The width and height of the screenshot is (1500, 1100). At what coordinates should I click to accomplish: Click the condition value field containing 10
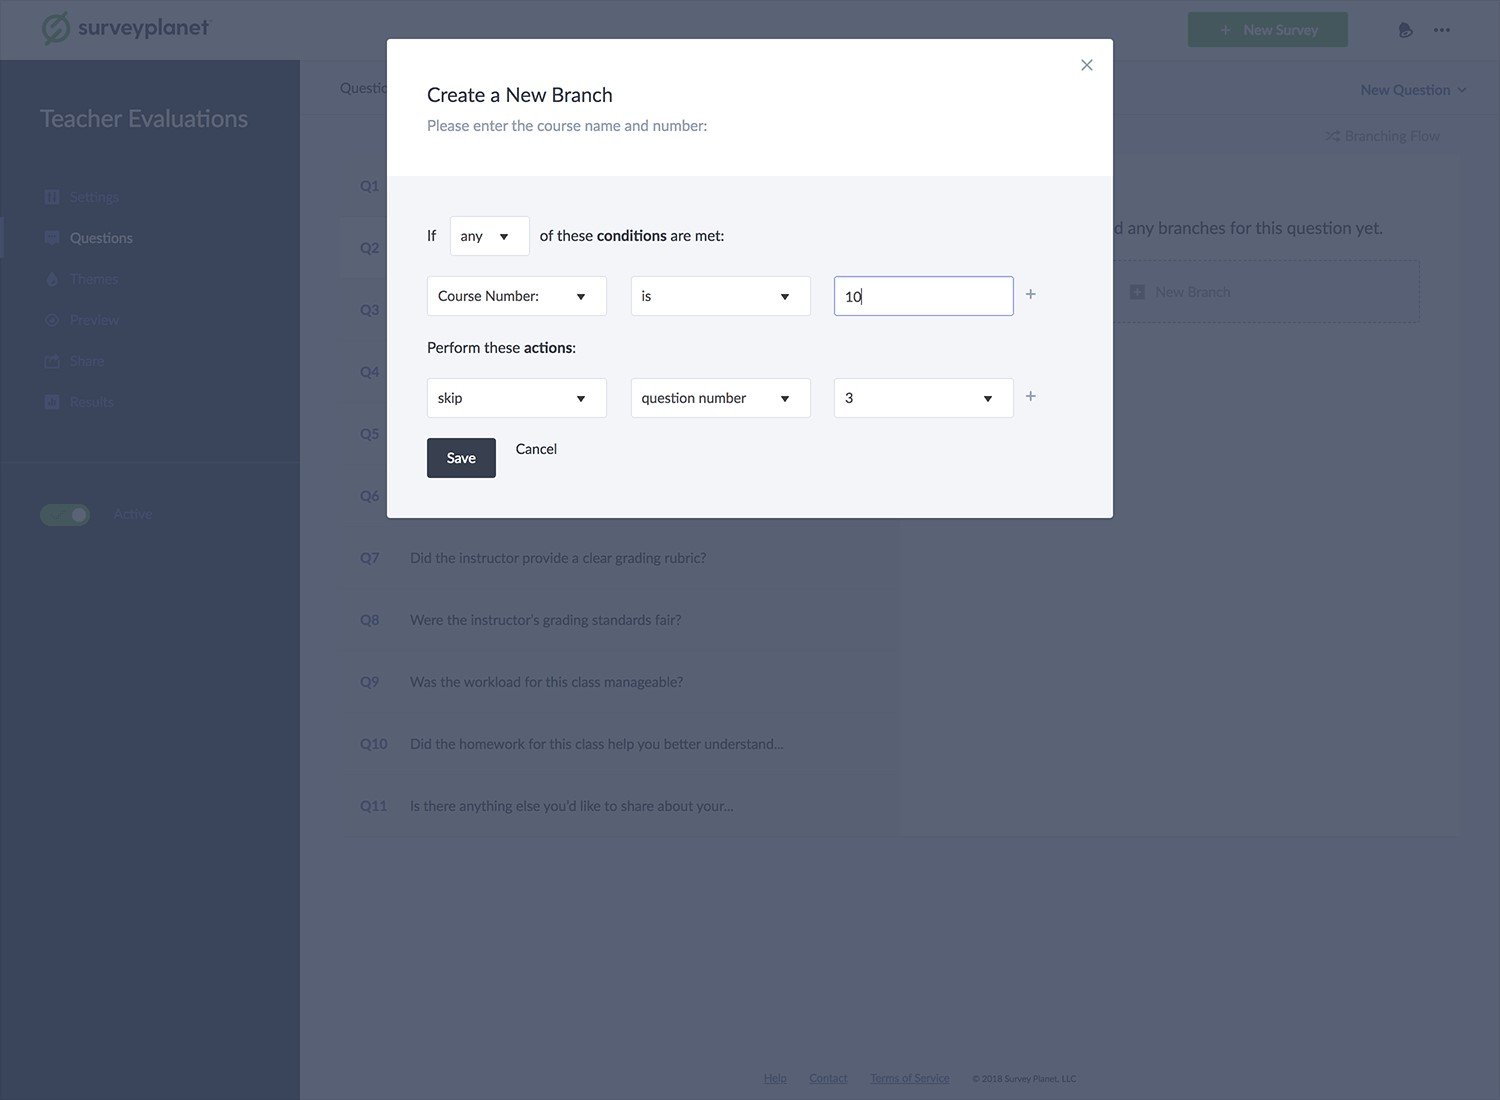click(x=923, y=296)
